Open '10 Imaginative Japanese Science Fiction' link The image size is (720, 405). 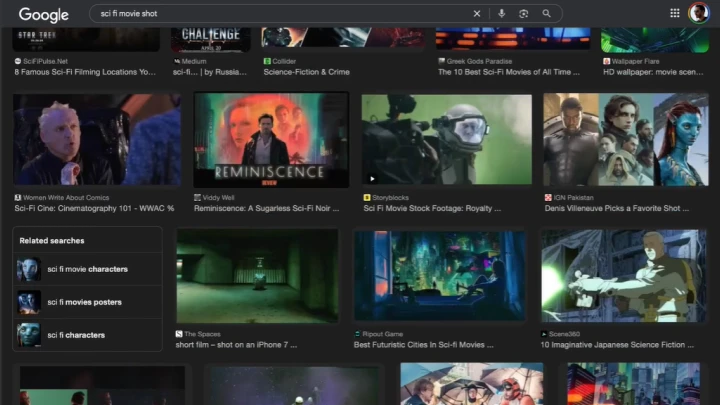(617, 345)
